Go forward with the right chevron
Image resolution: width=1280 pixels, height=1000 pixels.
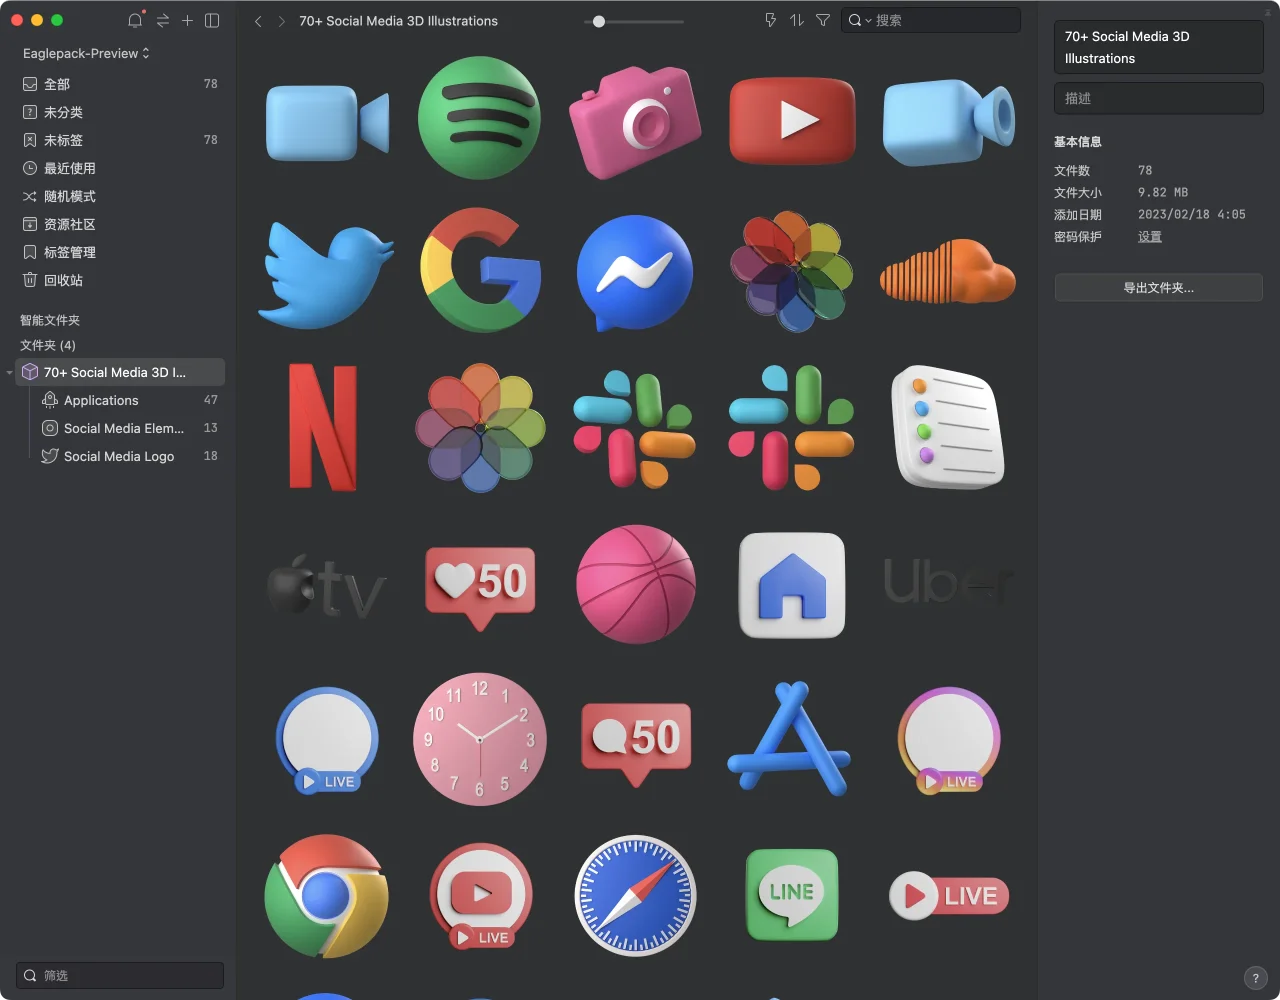[x=281, y=21]
